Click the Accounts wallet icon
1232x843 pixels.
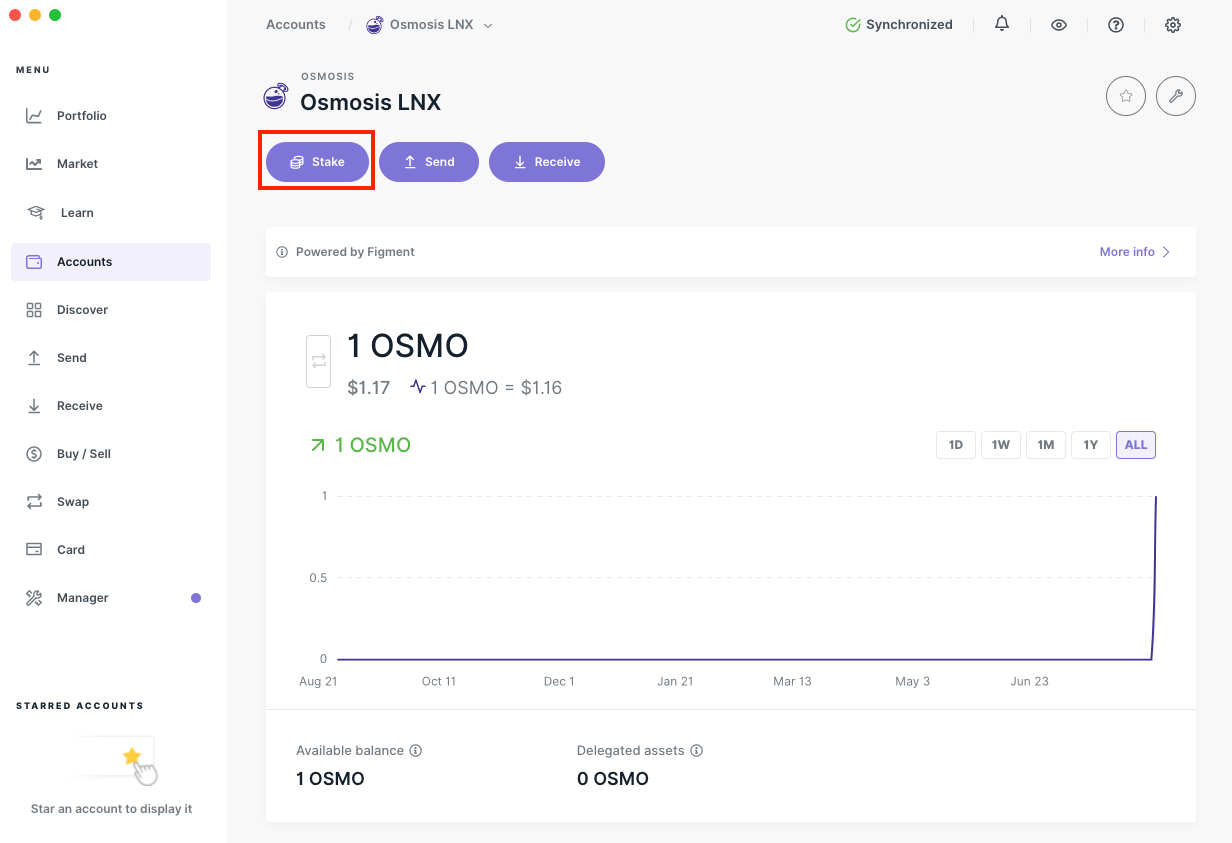click(x=34, y=262)
